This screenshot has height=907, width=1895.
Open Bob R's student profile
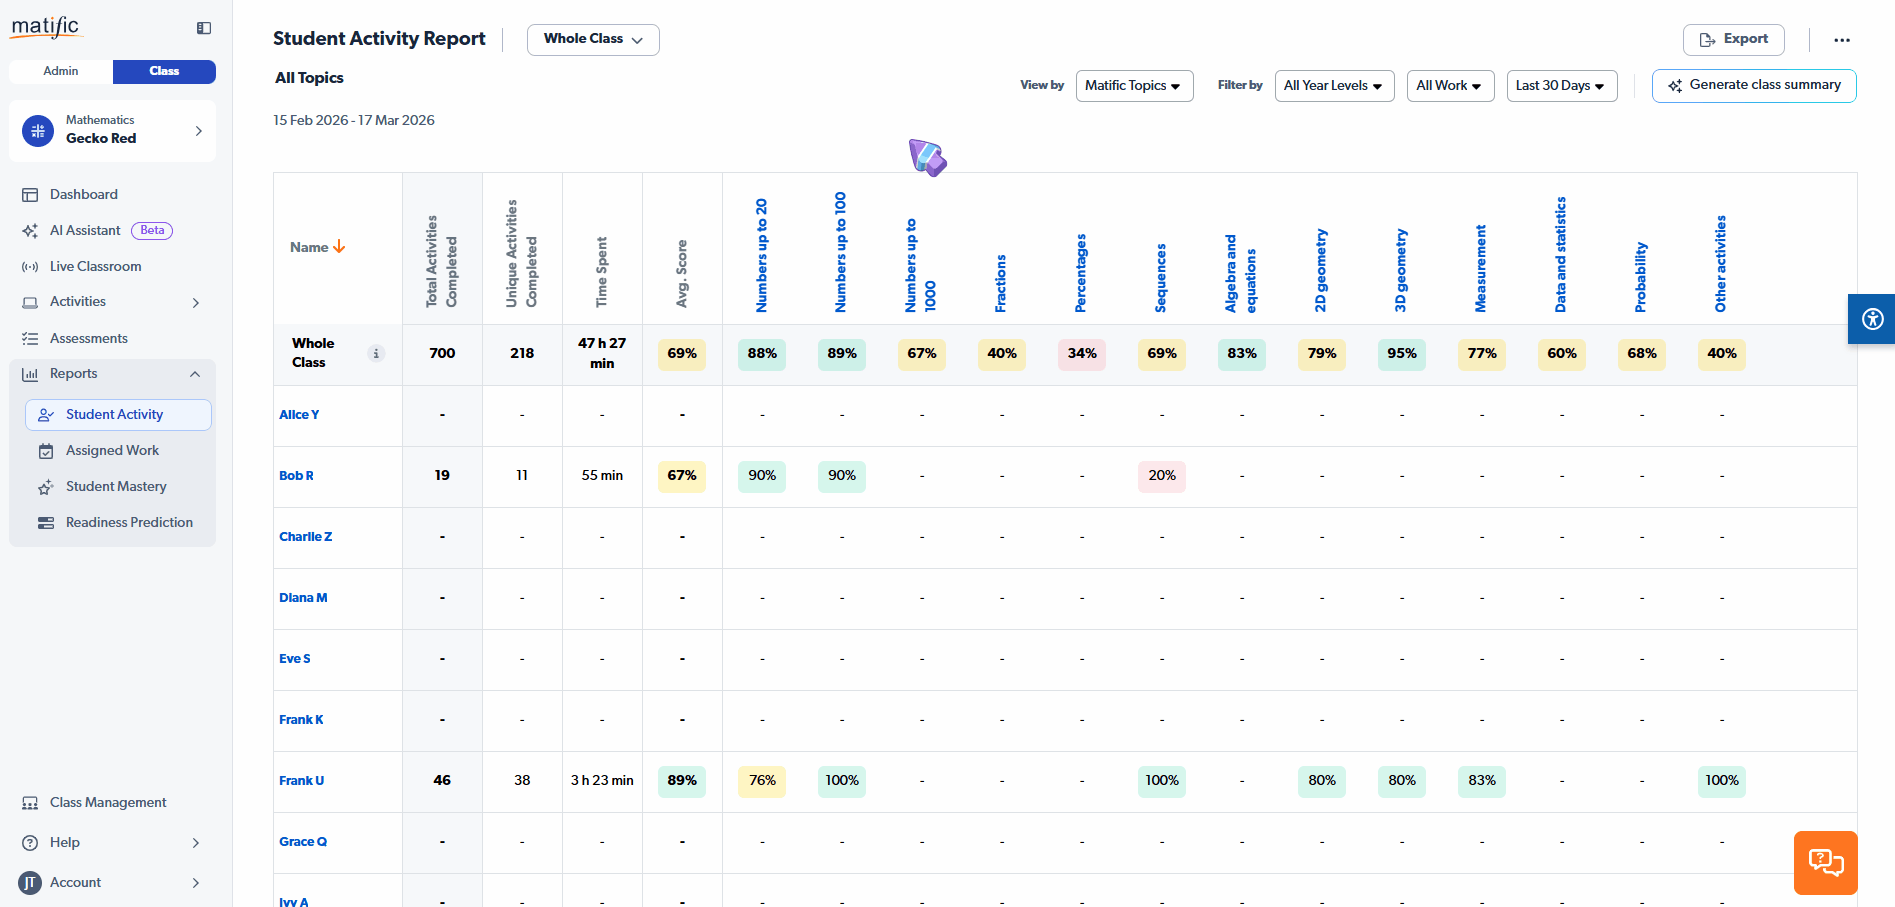[296, 476]
